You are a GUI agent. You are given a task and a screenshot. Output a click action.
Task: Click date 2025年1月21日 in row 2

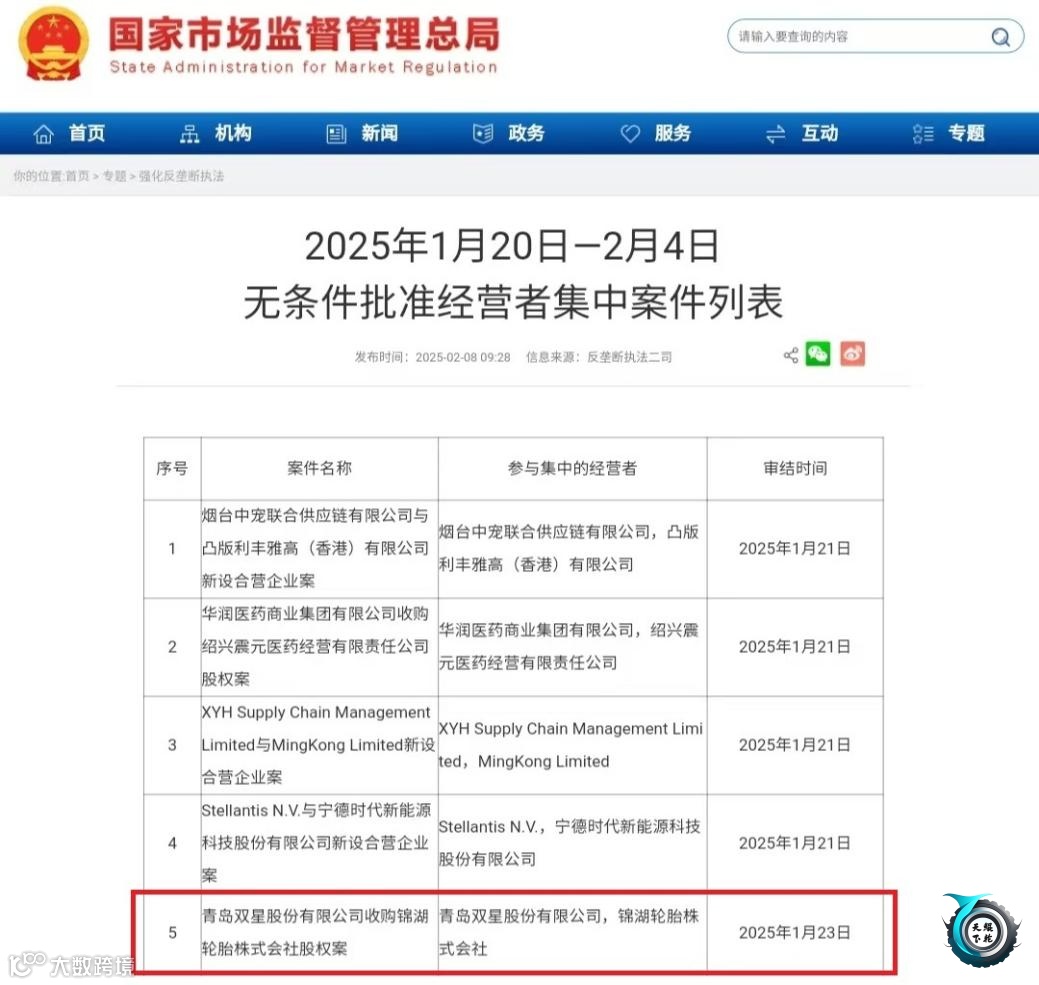pyautogui.click(x=794, y=647)
